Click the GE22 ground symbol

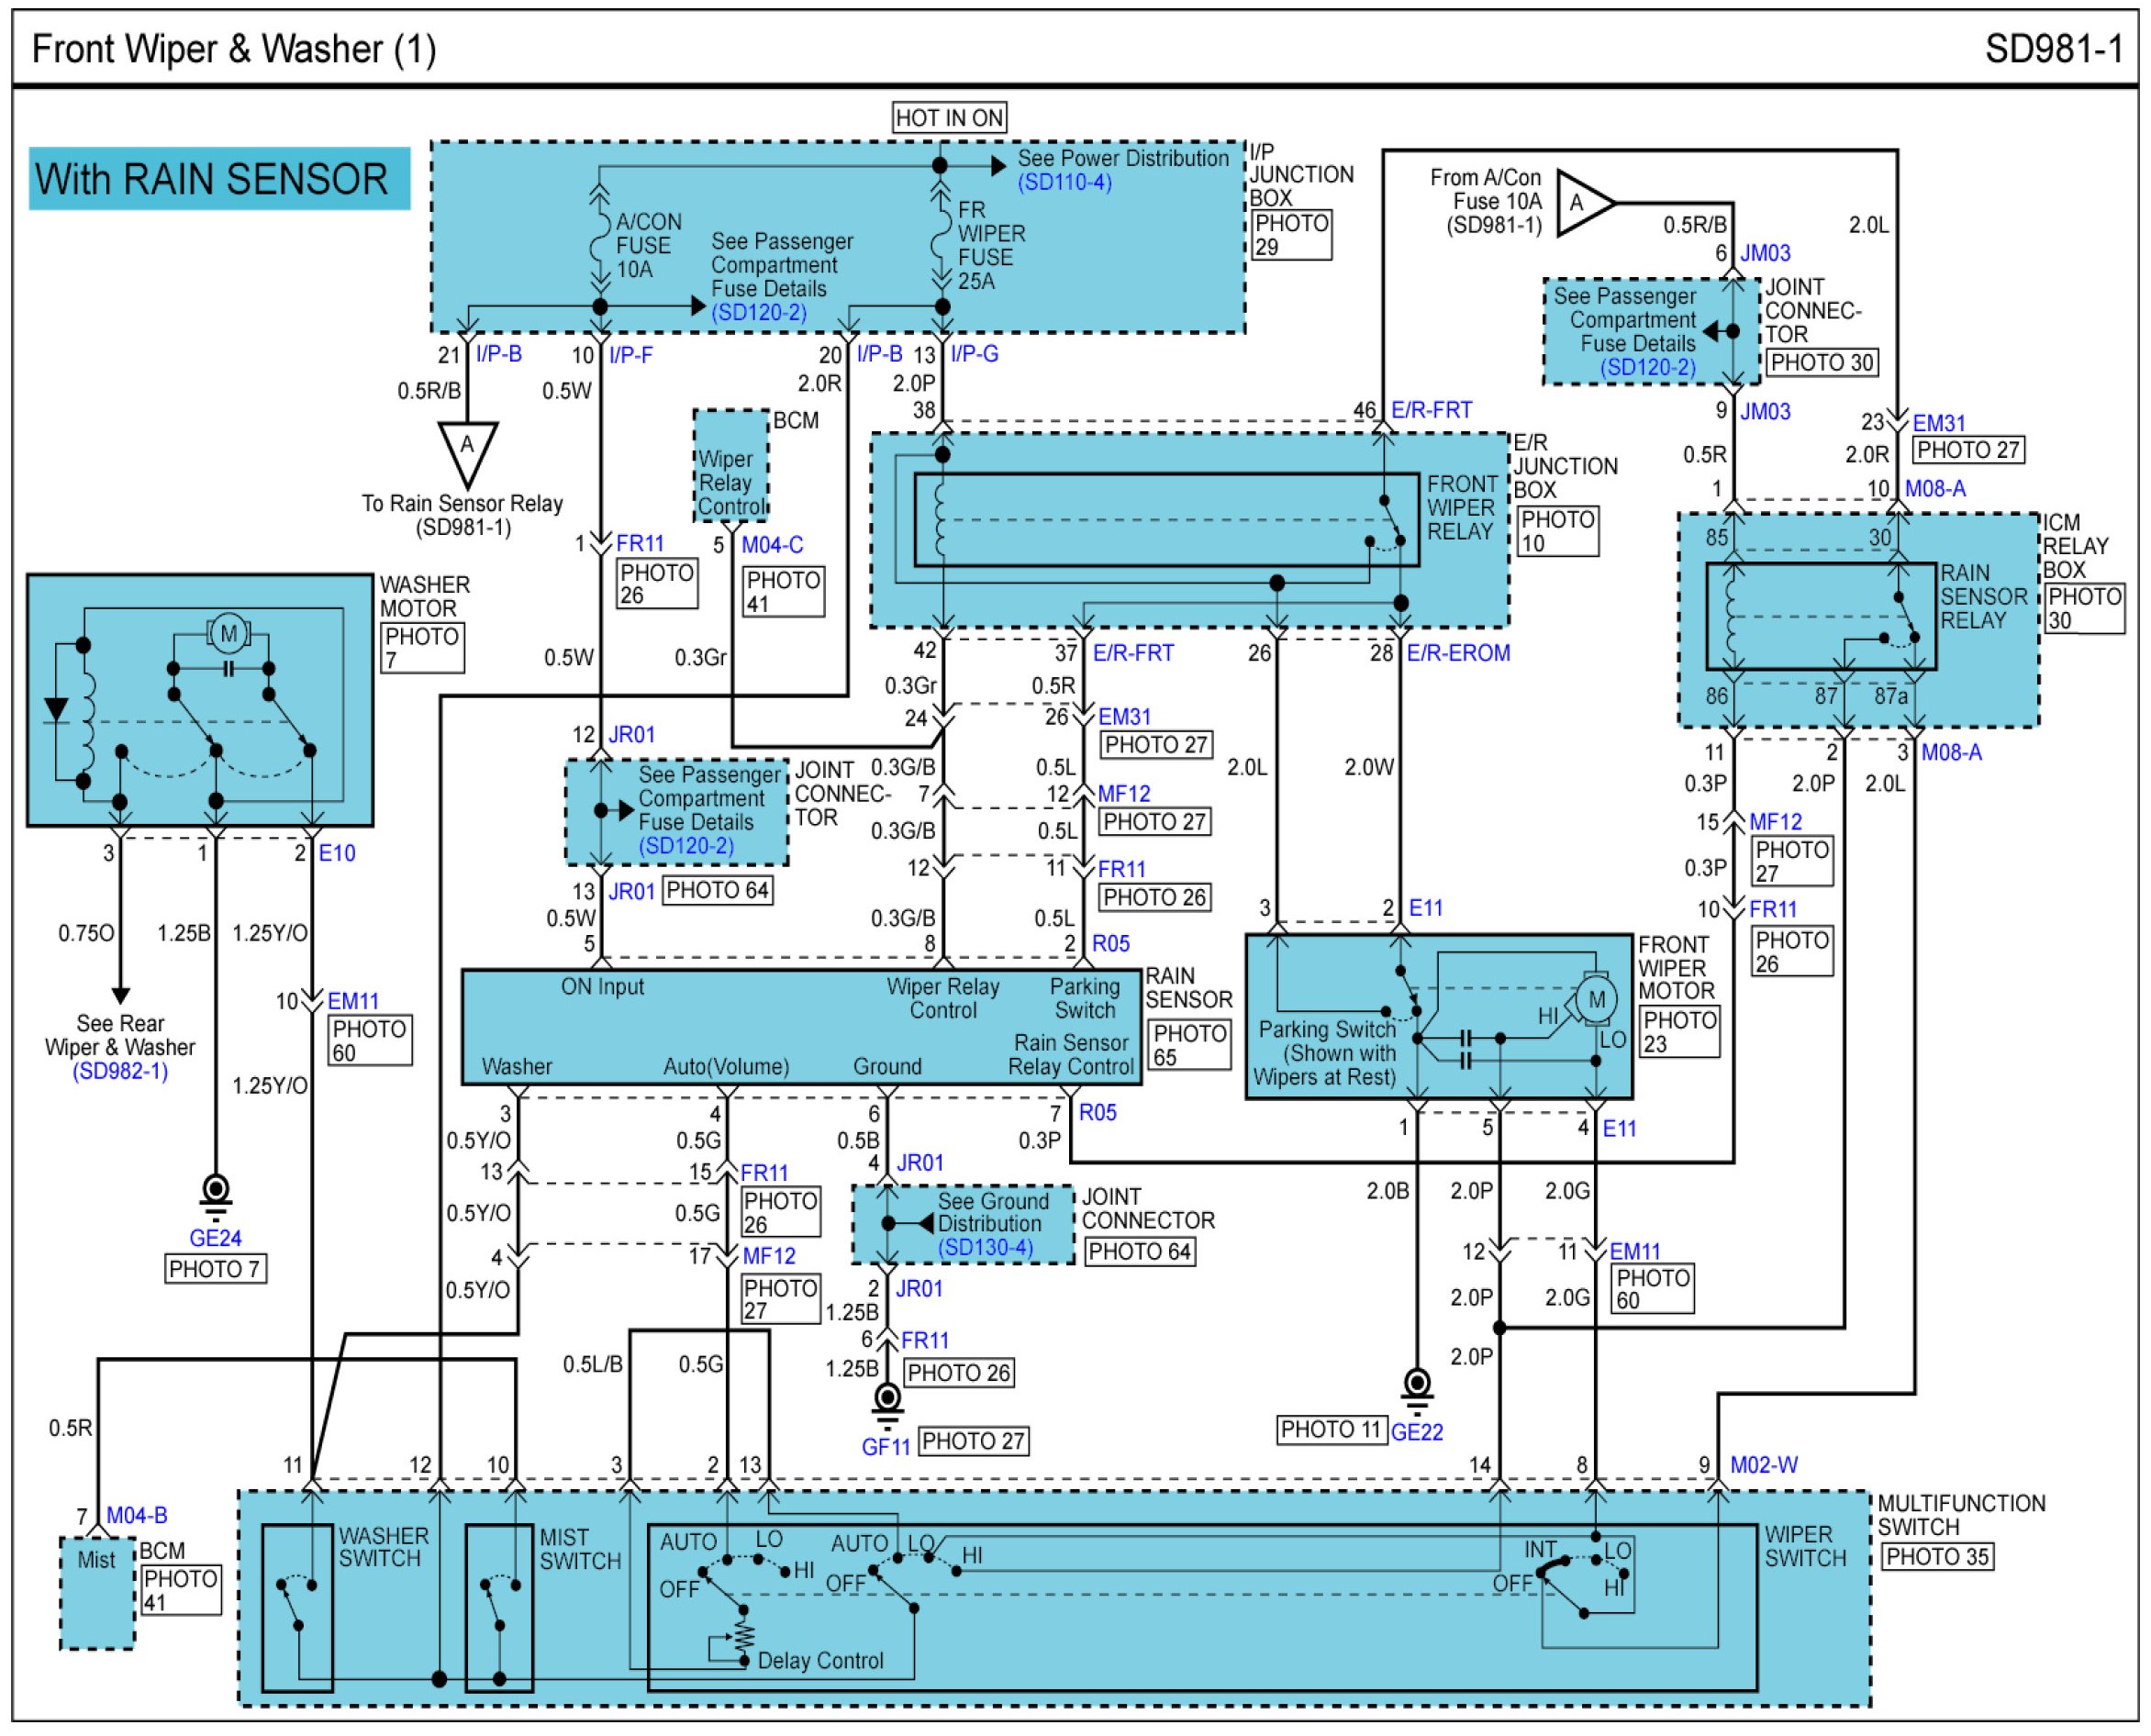(x=1416, y=1389)
